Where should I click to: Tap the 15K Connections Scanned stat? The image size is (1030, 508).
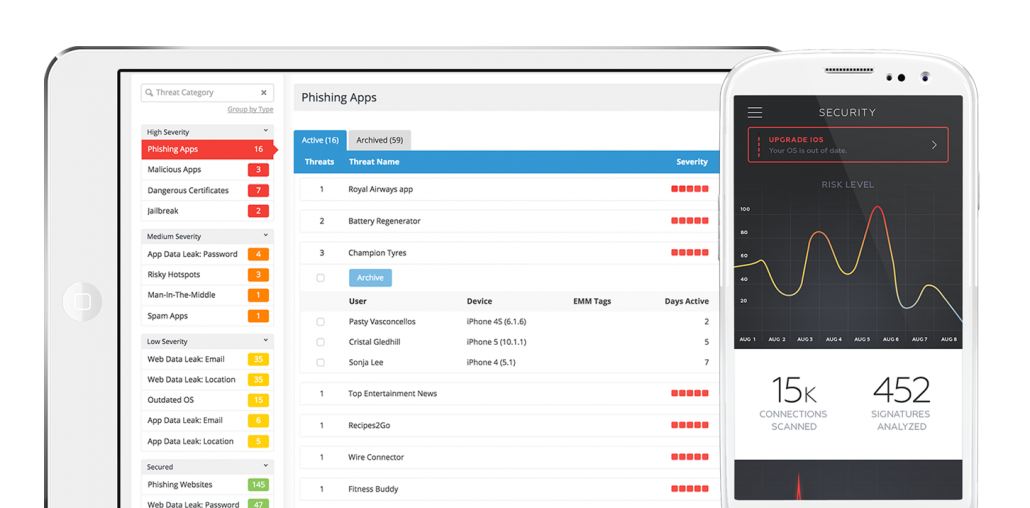coord(793,403)
